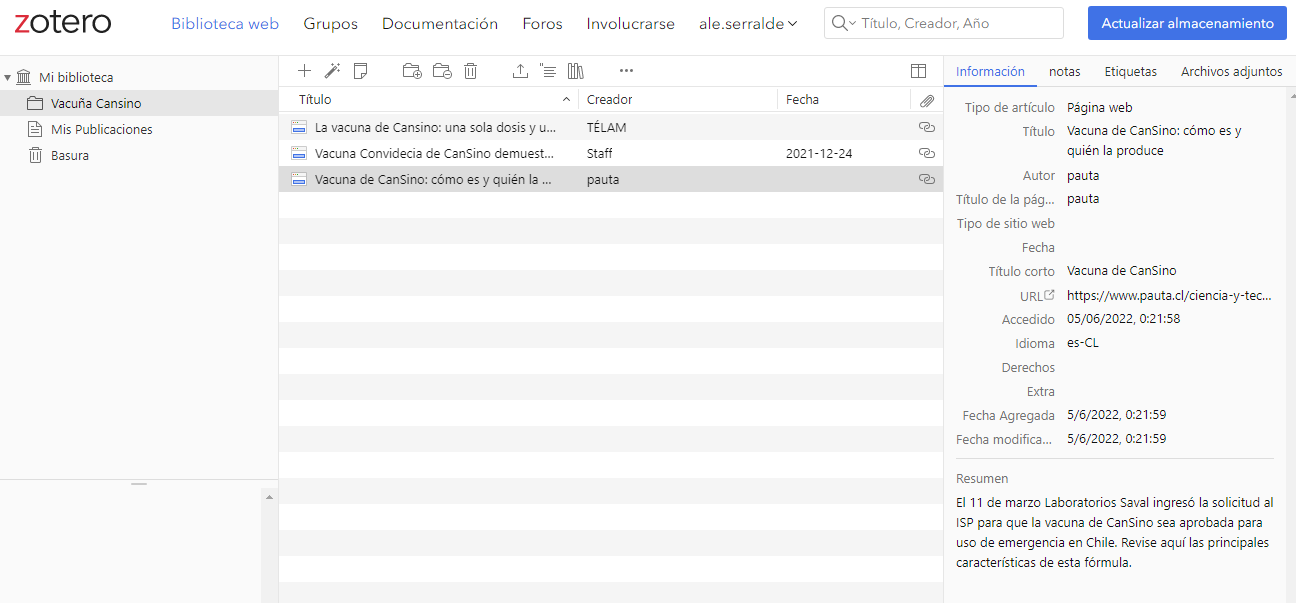Switch to the Información tab
1296x603 pixels.
click(x=990, y=71)
